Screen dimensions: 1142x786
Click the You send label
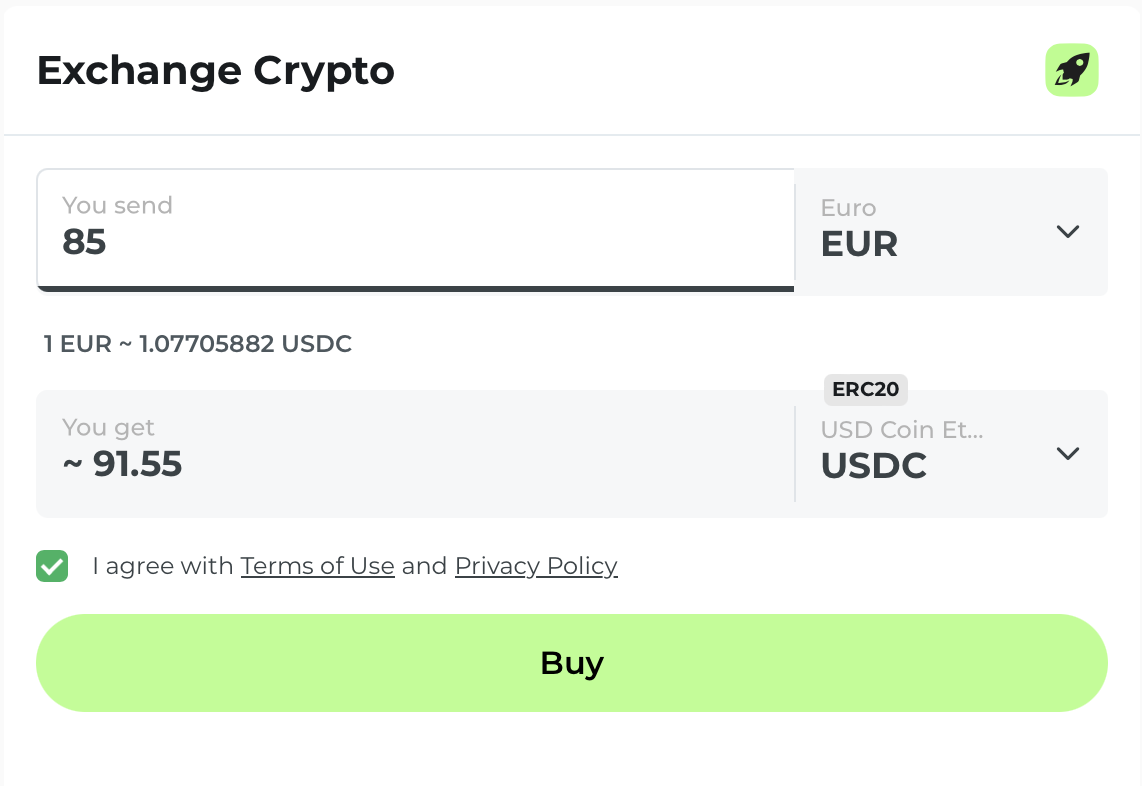pyautogui.click(x=117, y=206)
